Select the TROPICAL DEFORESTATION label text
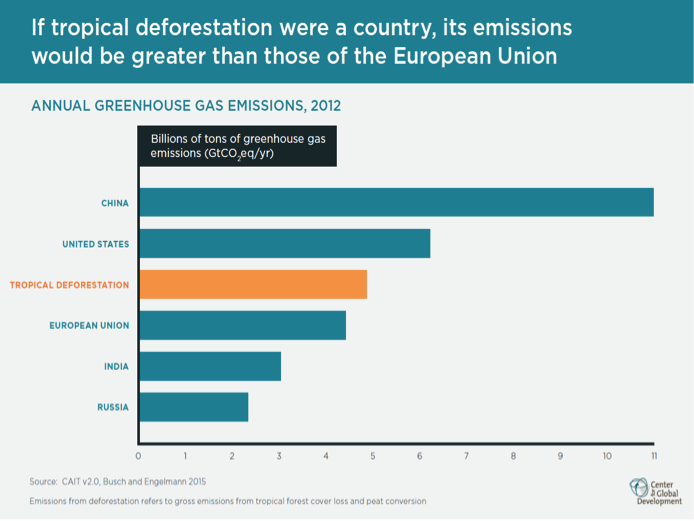Screen dimensions: 694x521 click(x=69, y=285)
